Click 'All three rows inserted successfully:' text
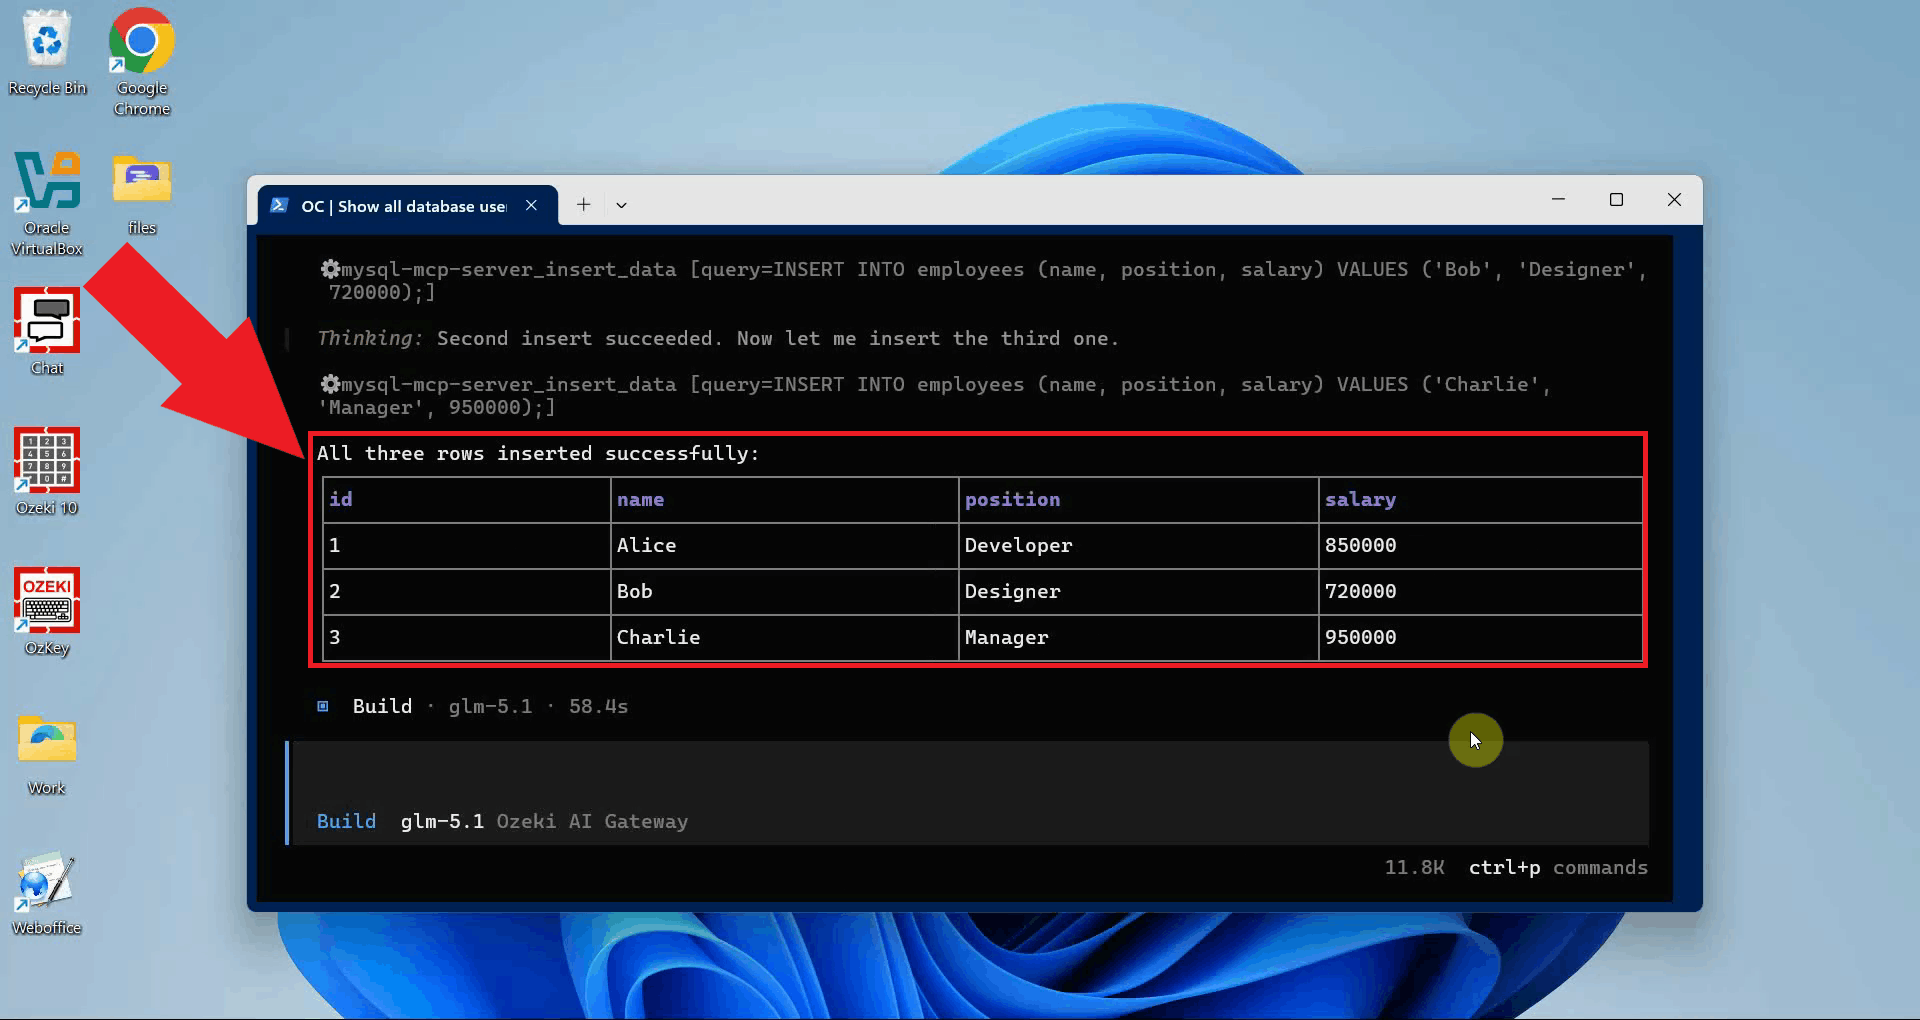Viewport: 1920px width, 1020px height. pos(538,453)
